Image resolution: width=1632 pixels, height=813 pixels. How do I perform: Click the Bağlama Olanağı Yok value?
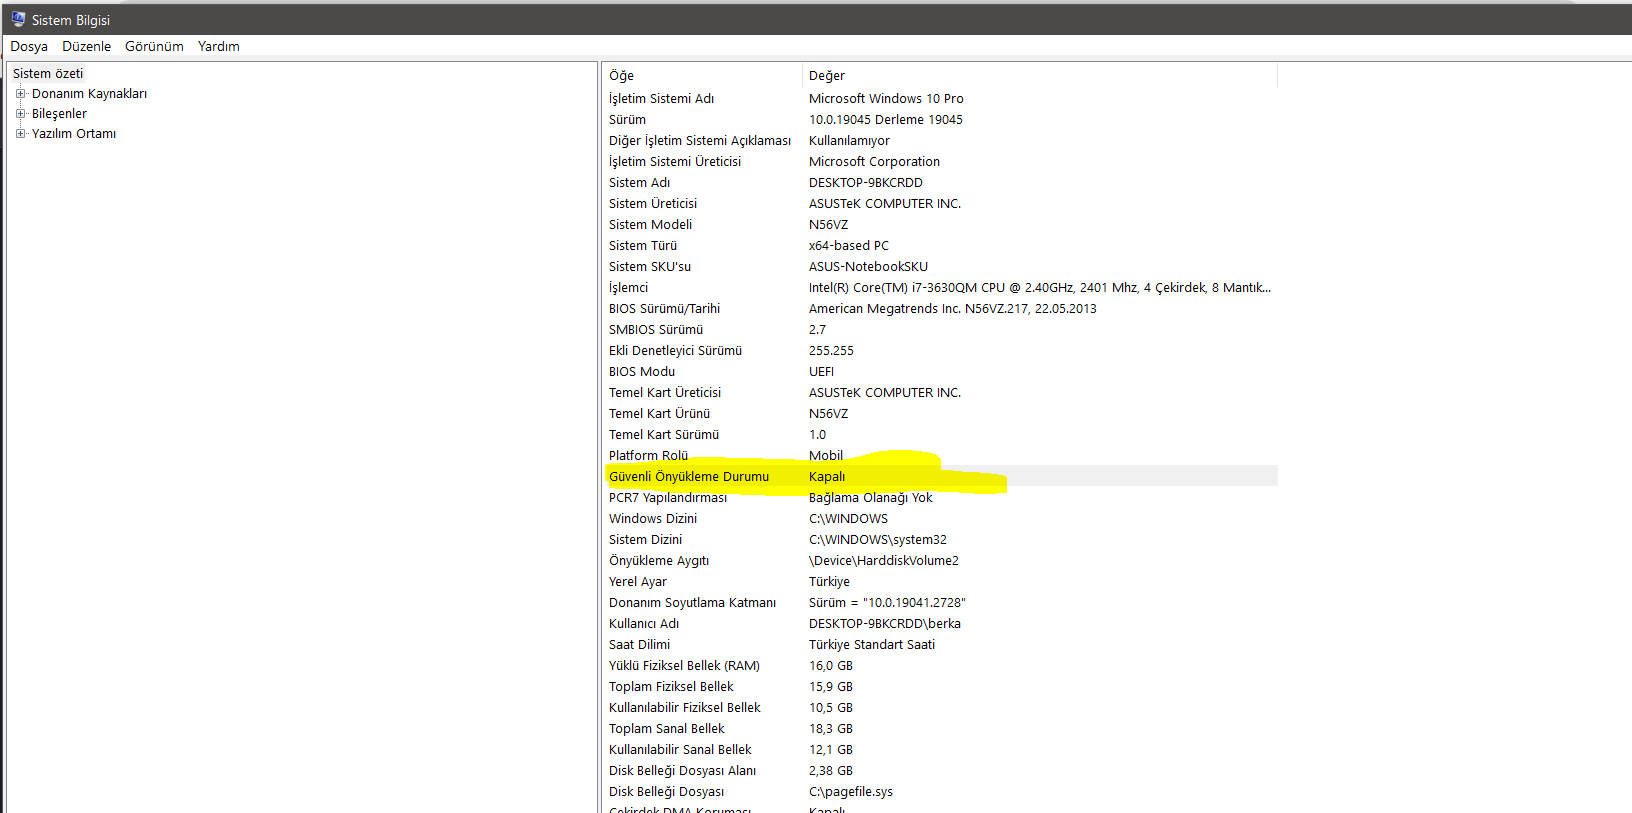[870, 497]
